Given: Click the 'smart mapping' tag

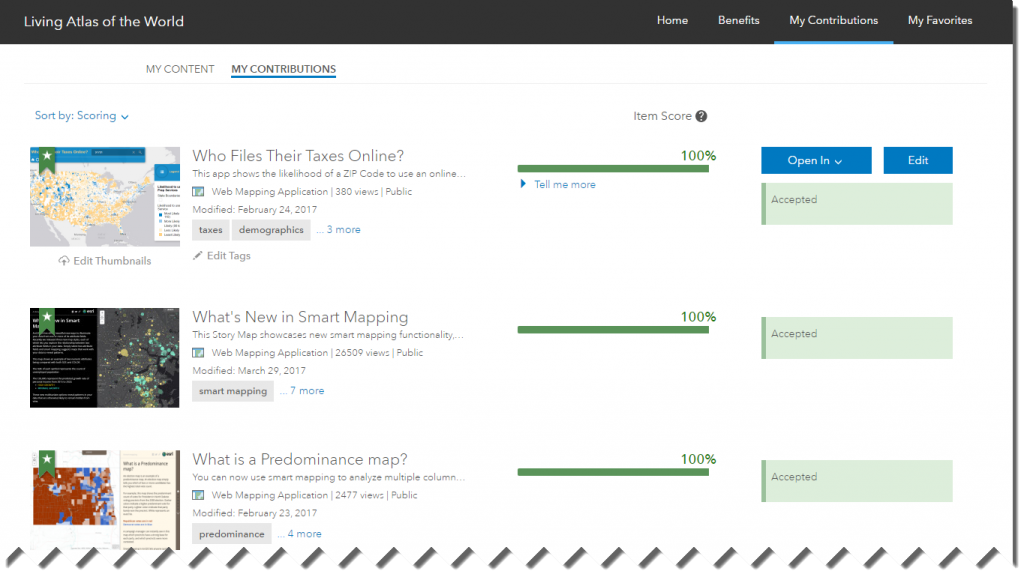Looking at the screenshot, I should 232,391.
